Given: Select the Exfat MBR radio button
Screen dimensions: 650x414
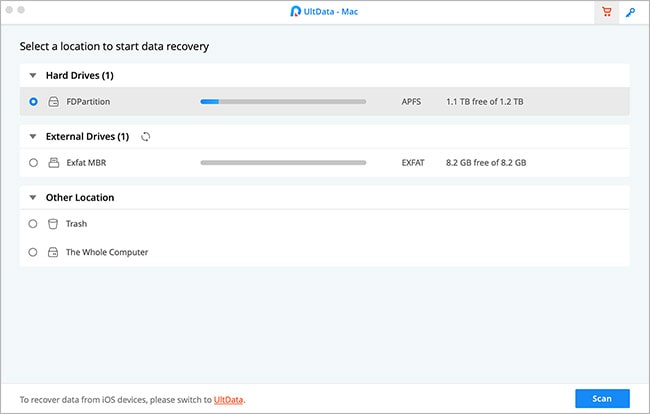Looking at the screenshot, I should tap(34, 162).
